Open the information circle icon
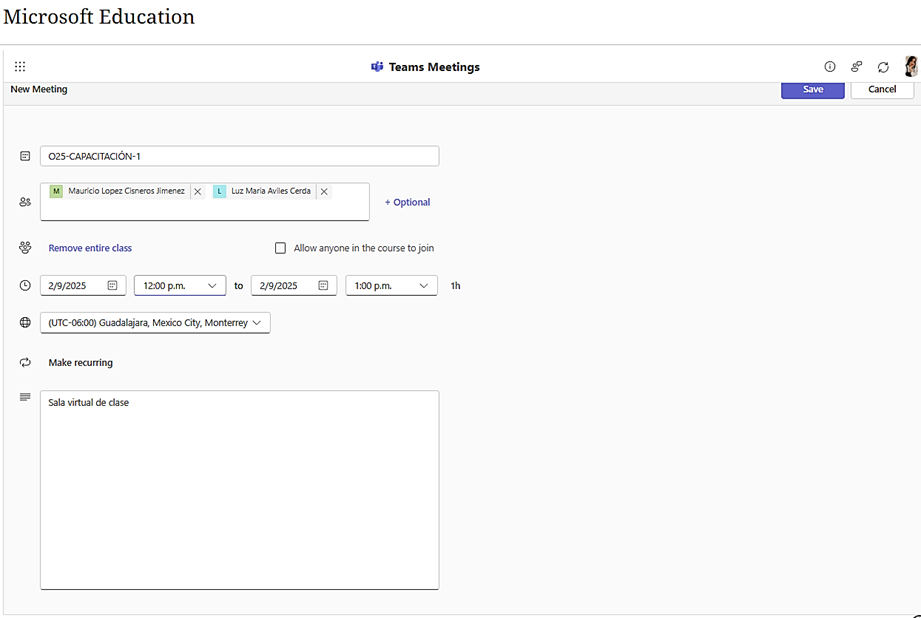This screenshot has width=921, height=618. pyautogui.click(x=829, y=66)
